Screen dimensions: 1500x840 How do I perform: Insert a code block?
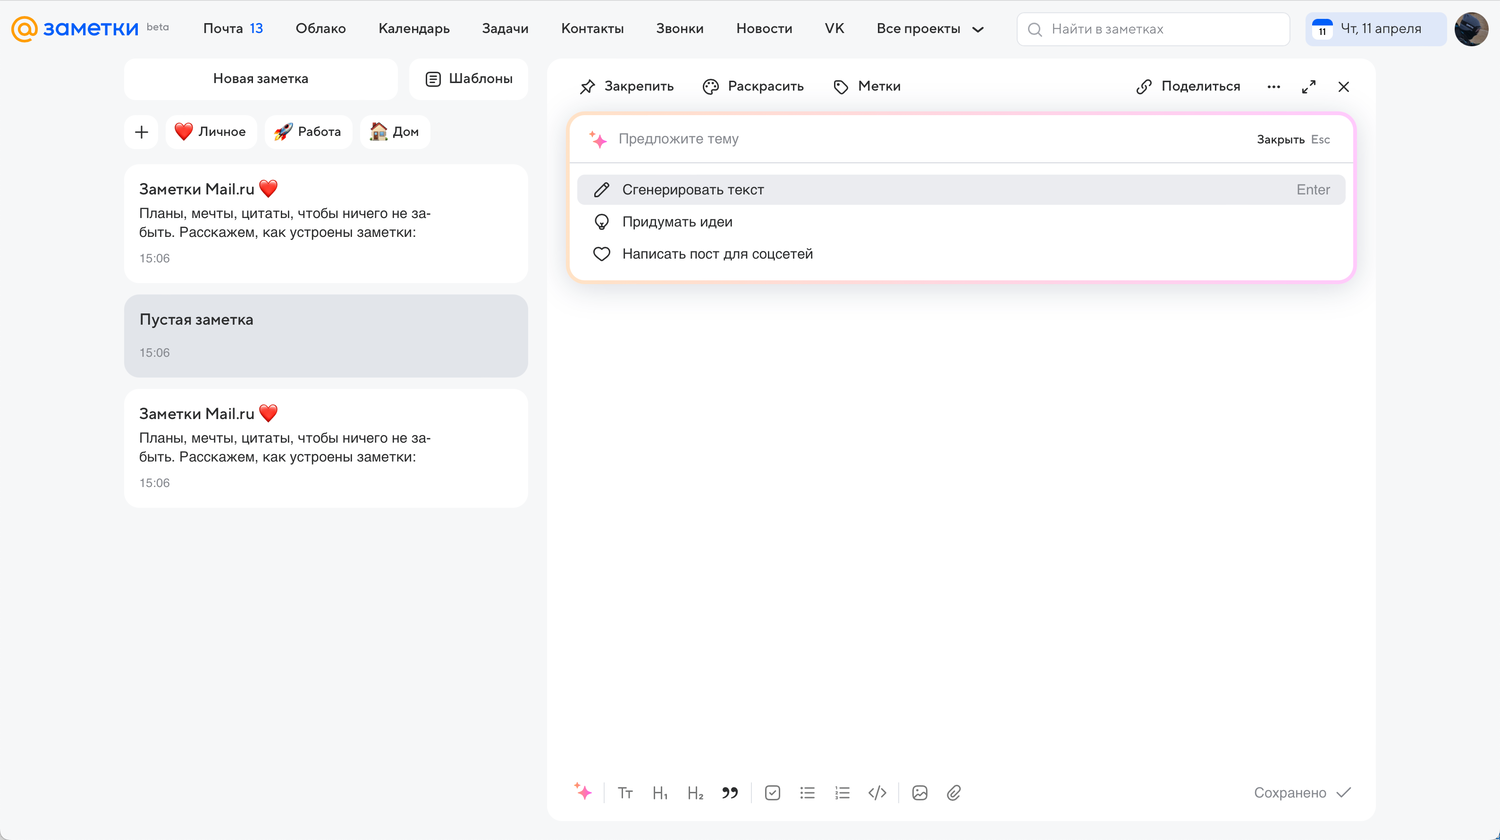point(877,793)
